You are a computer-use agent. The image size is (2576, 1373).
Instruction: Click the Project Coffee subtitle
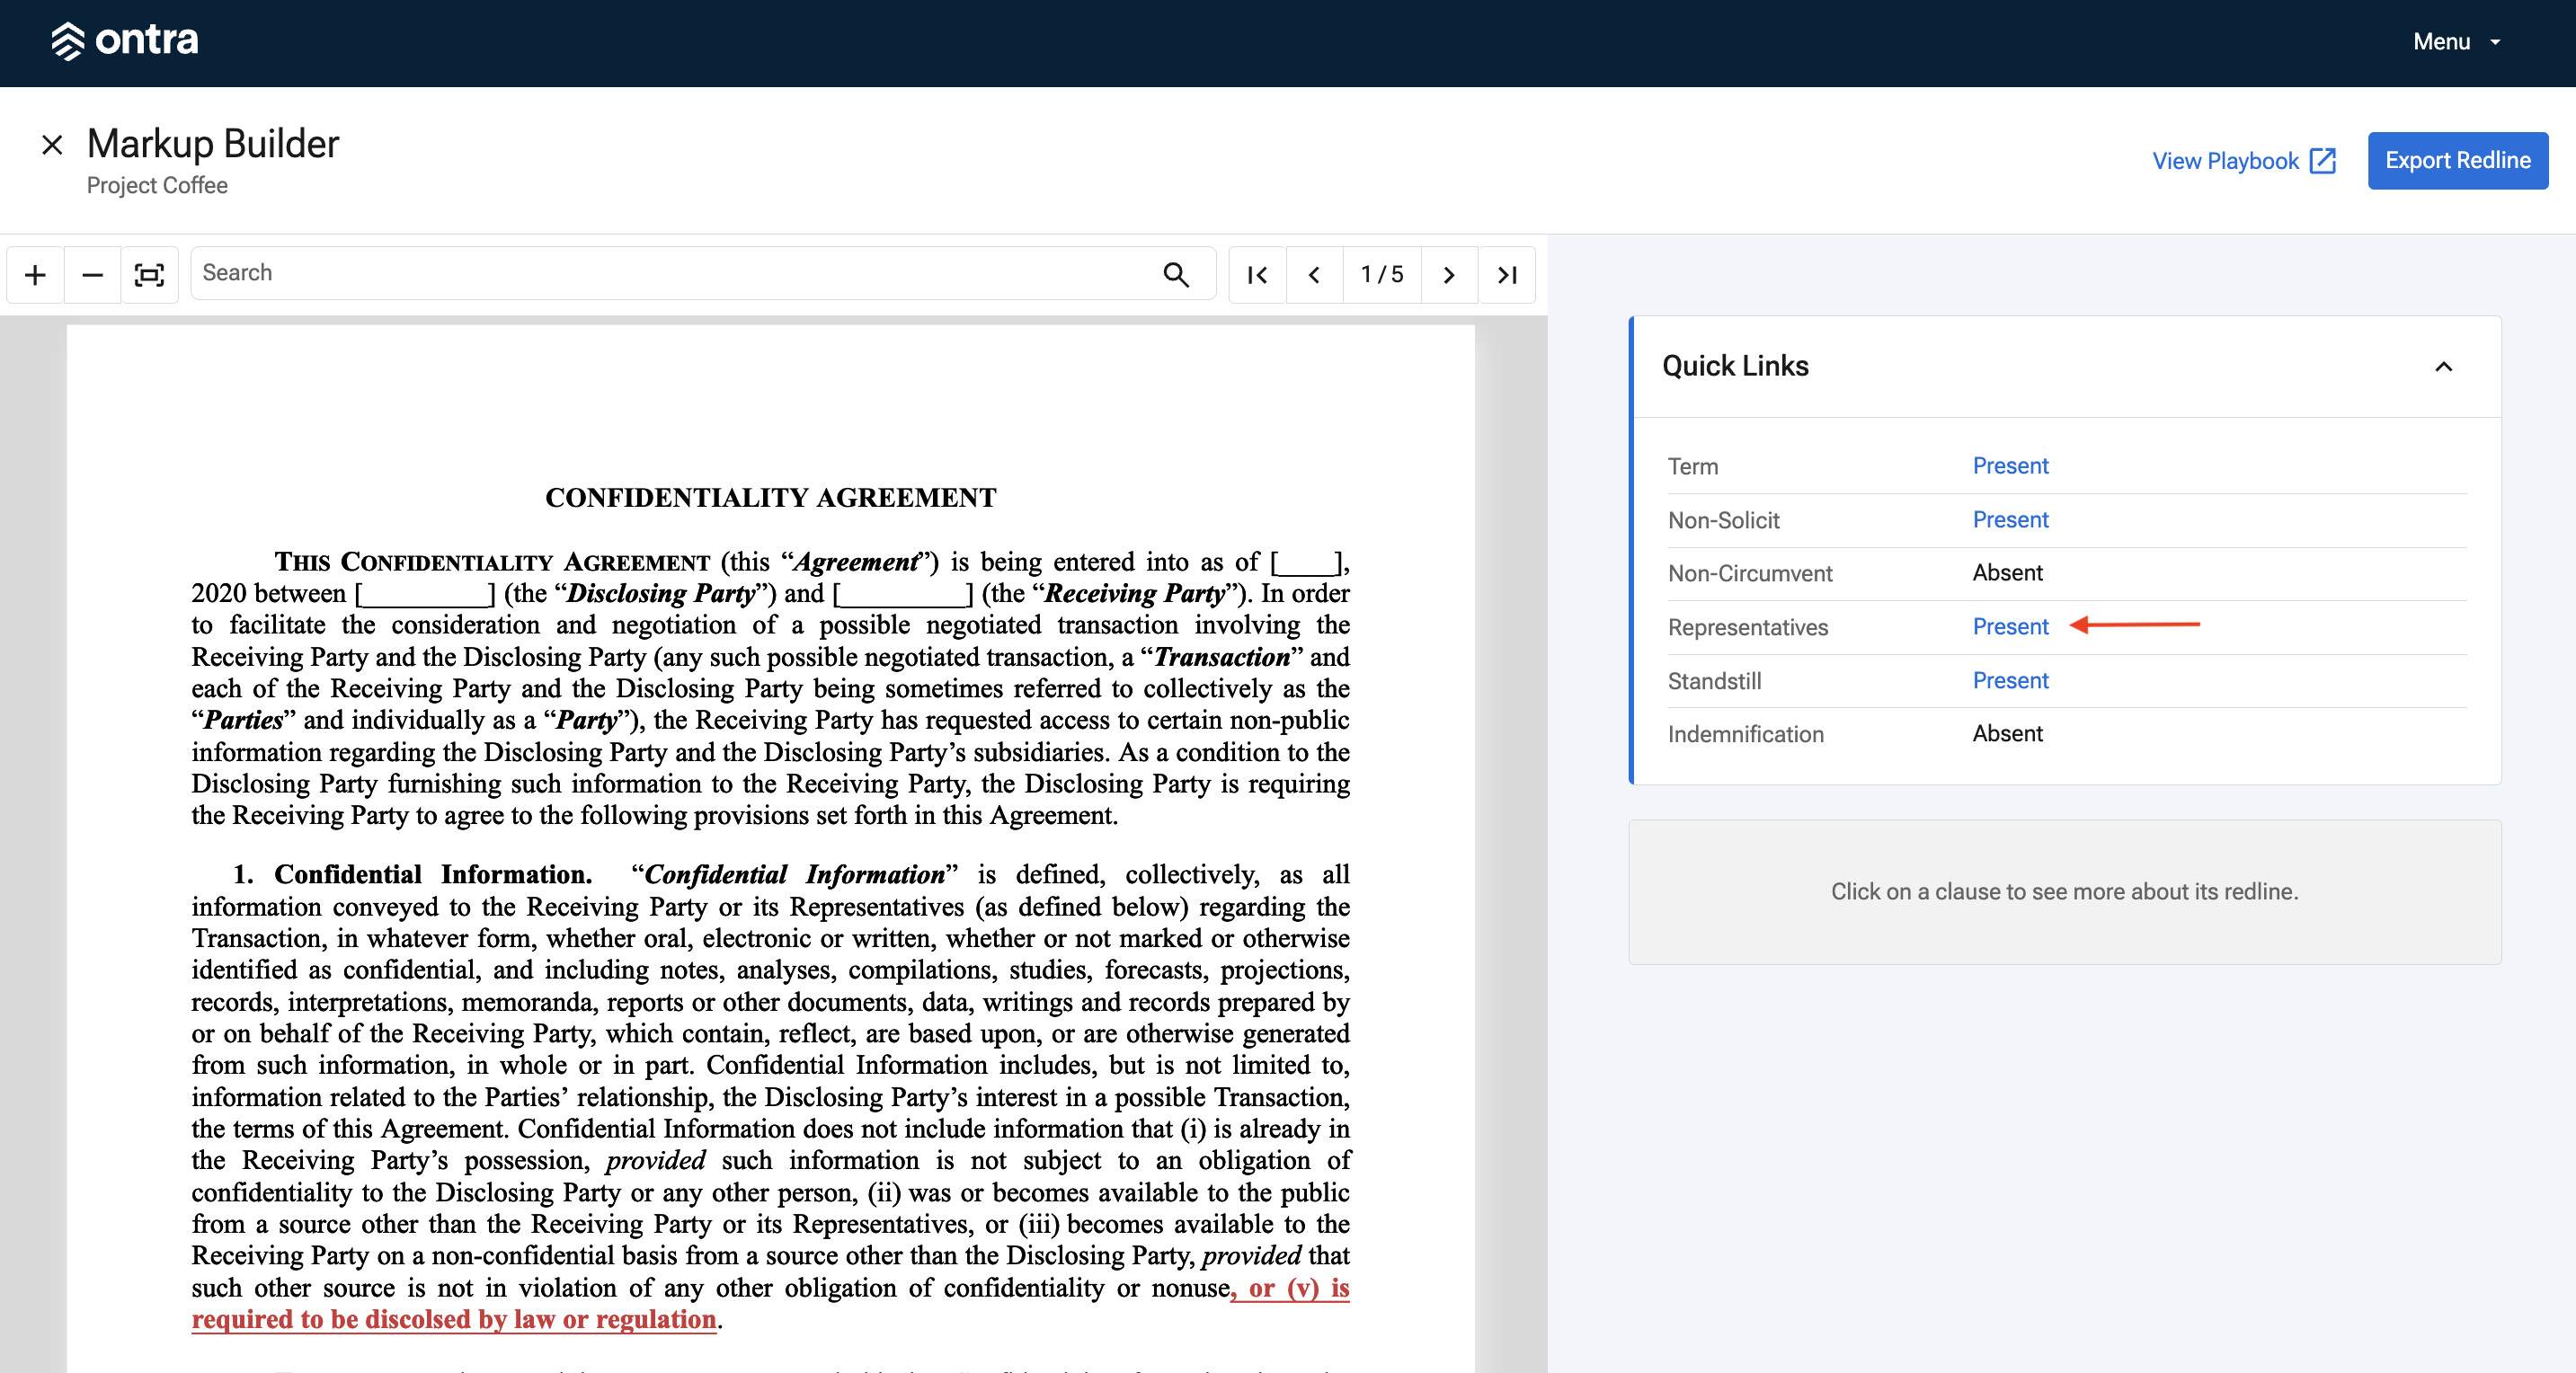(157, 186)
